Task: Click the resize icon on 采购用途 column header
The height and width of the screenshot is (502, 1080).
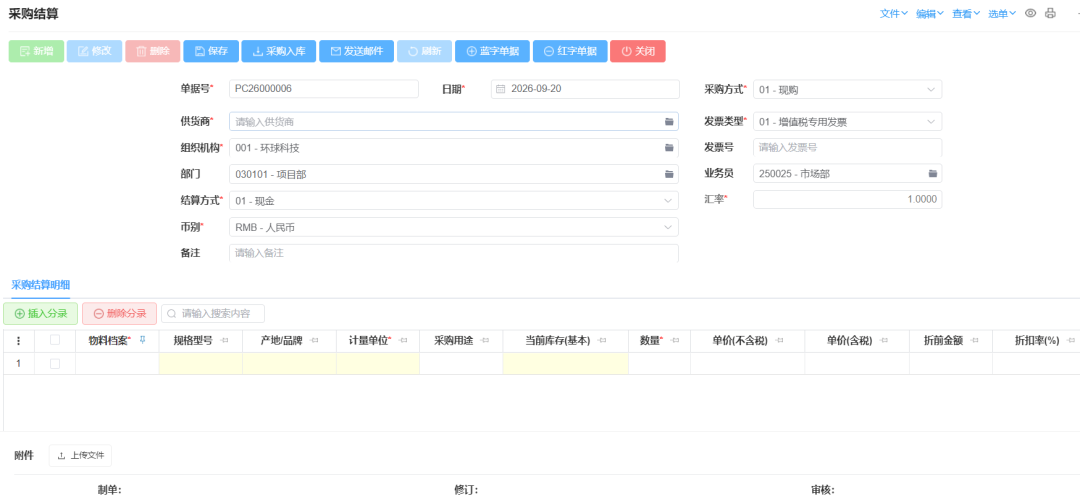Action: click(485, 340)
